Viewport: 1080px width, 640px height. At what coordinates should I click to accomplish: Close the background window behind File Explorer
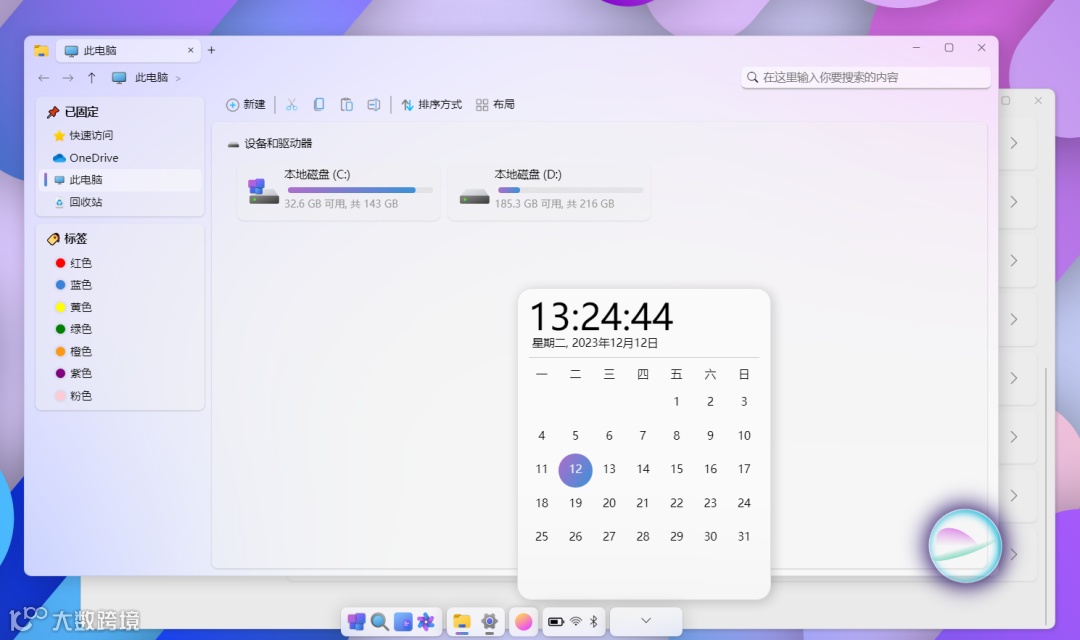(x=1038, y=101)
